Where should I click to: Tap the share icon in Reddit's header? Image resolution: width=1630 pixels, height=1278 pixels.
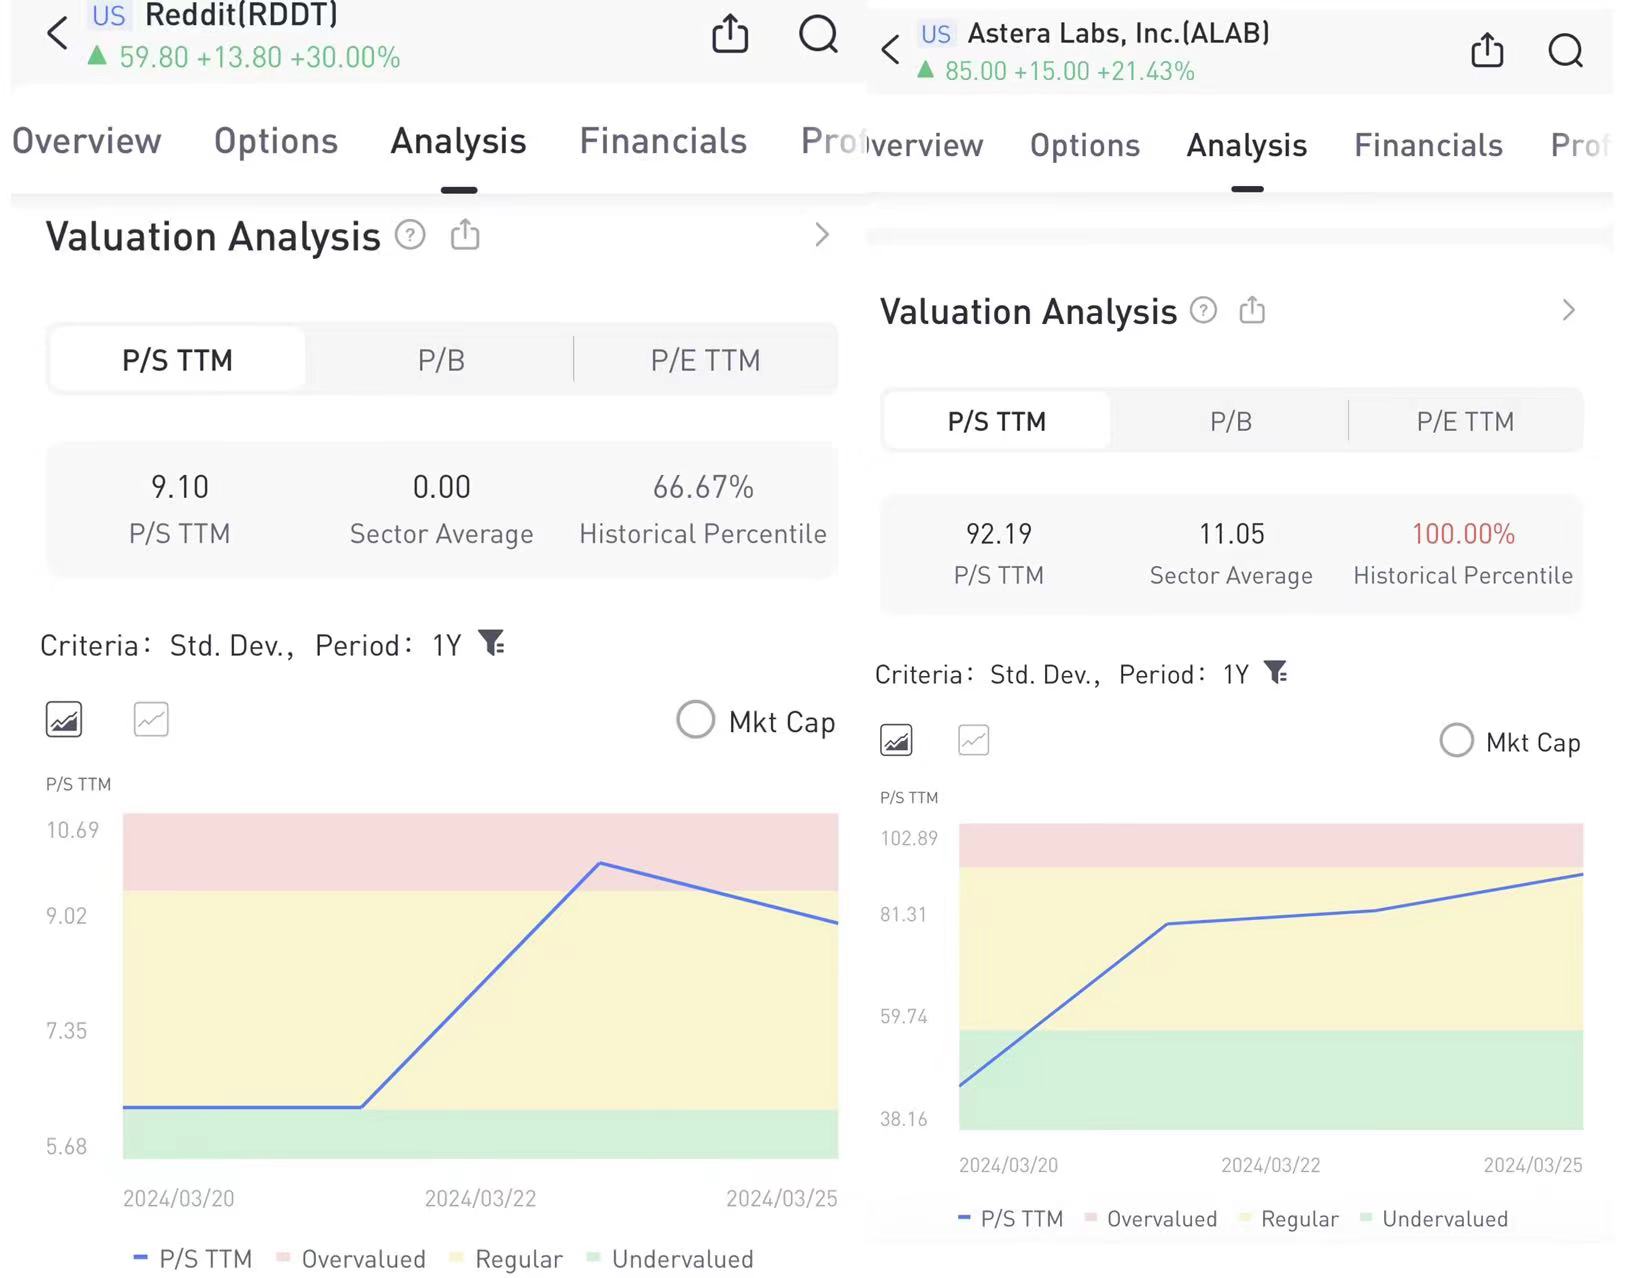[x=730, y=33]
